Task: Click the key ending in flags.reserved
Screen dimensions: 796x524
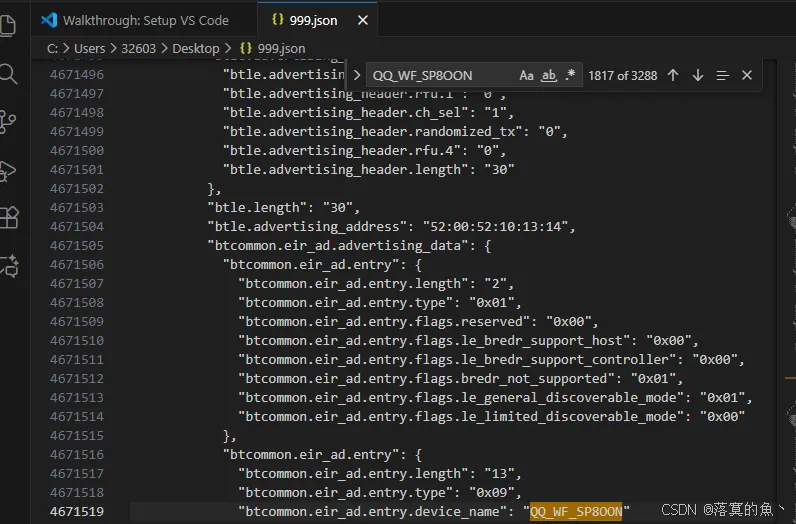Action: (384, 322)
